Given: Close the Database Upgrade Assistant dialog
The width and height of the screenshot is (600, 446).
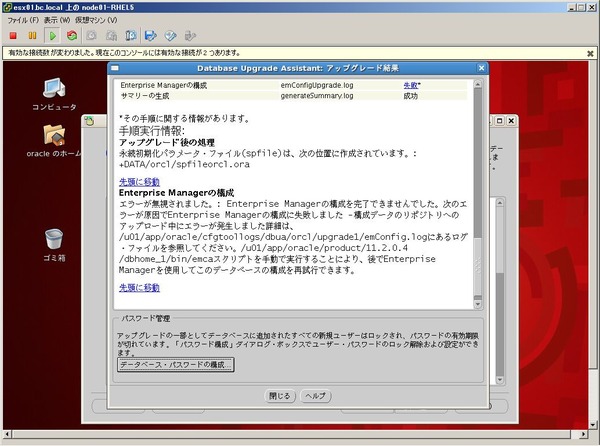Looking at the screenshot, I should [x=481, y=68].
